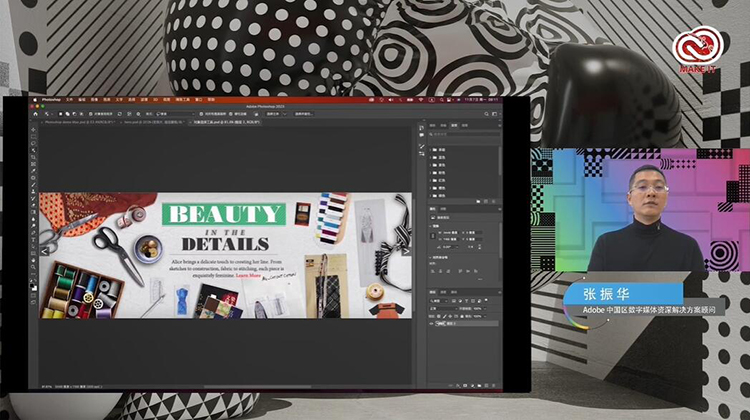Select the Rectangular Marquee tool
The image size is (750, 420).
click(33, 136)
